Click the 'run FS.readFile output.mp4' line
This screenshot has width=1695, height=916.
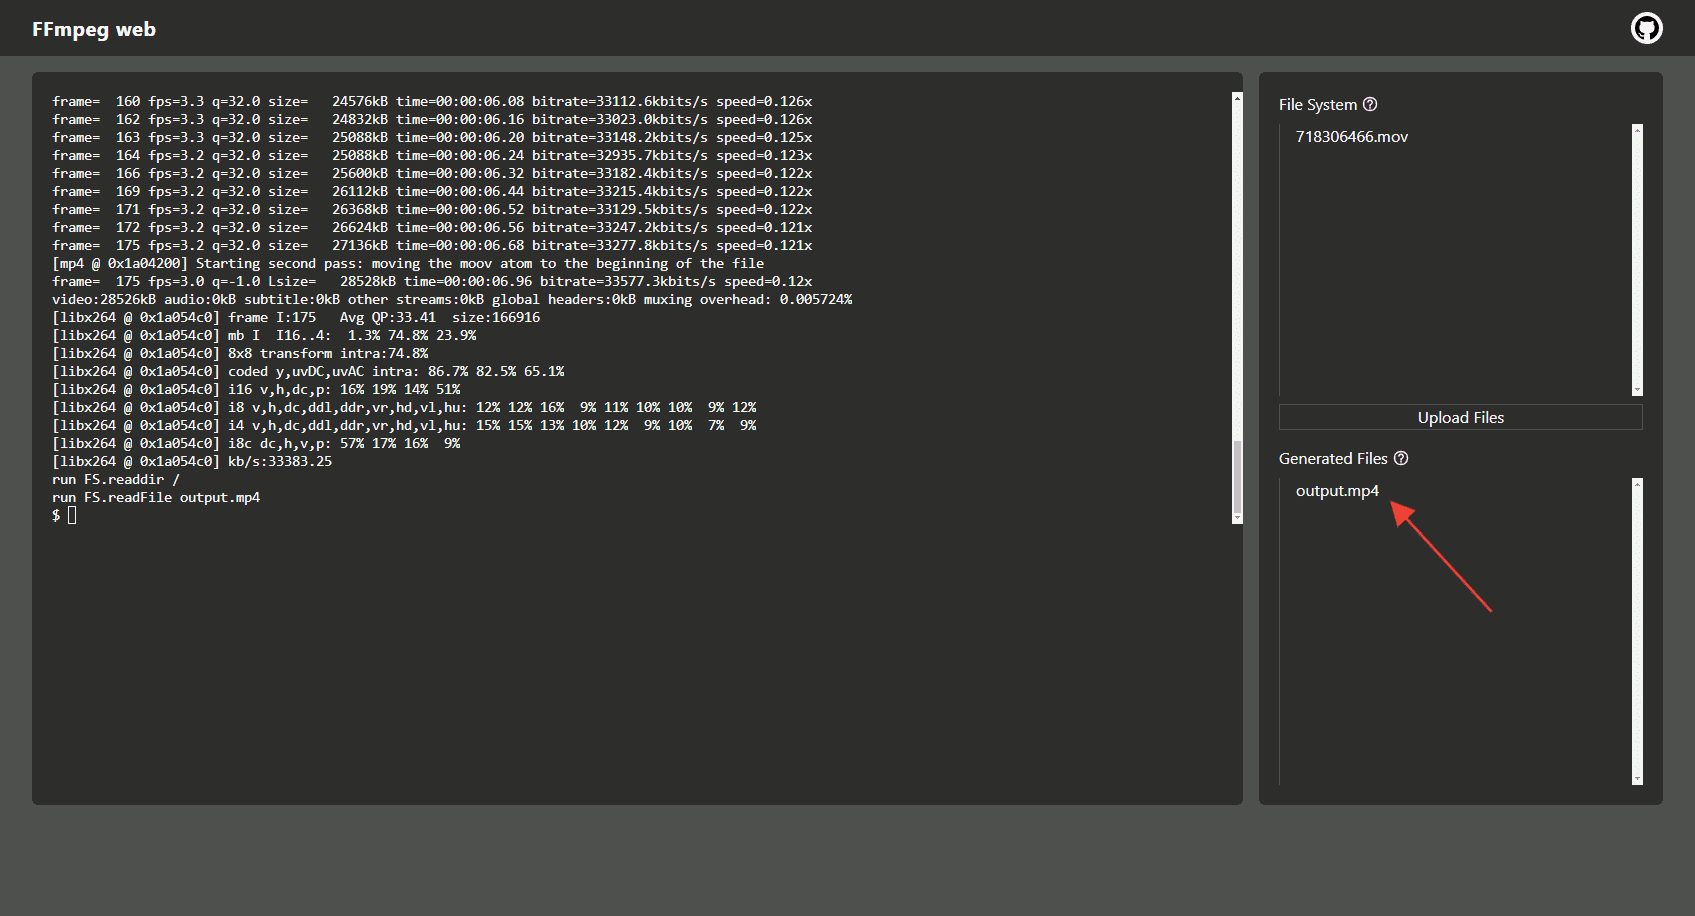pyautogui.click(x=156, y=497)
